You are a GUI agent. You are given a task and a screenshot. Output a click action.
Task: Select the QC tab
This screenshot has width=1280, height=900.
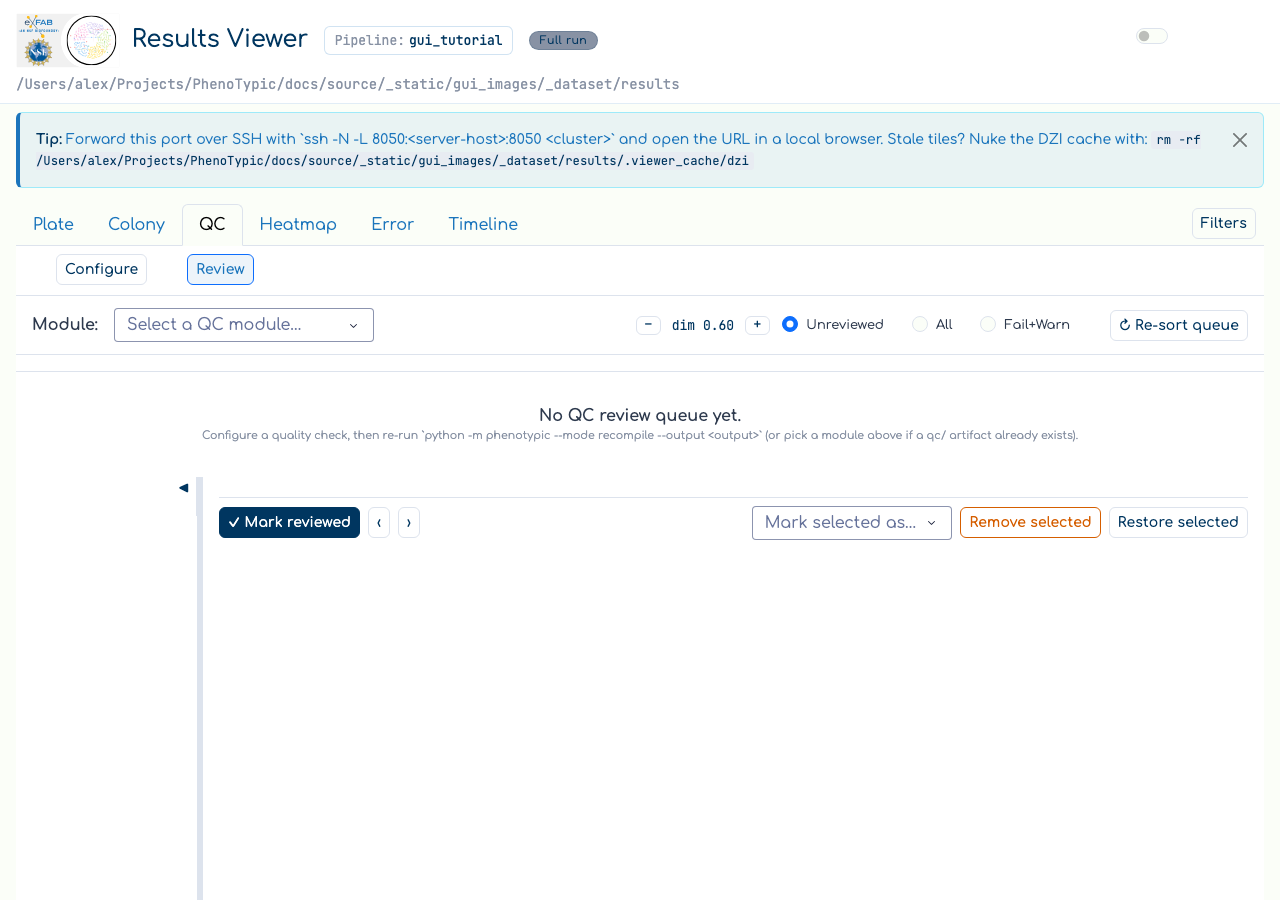(212, 224)
